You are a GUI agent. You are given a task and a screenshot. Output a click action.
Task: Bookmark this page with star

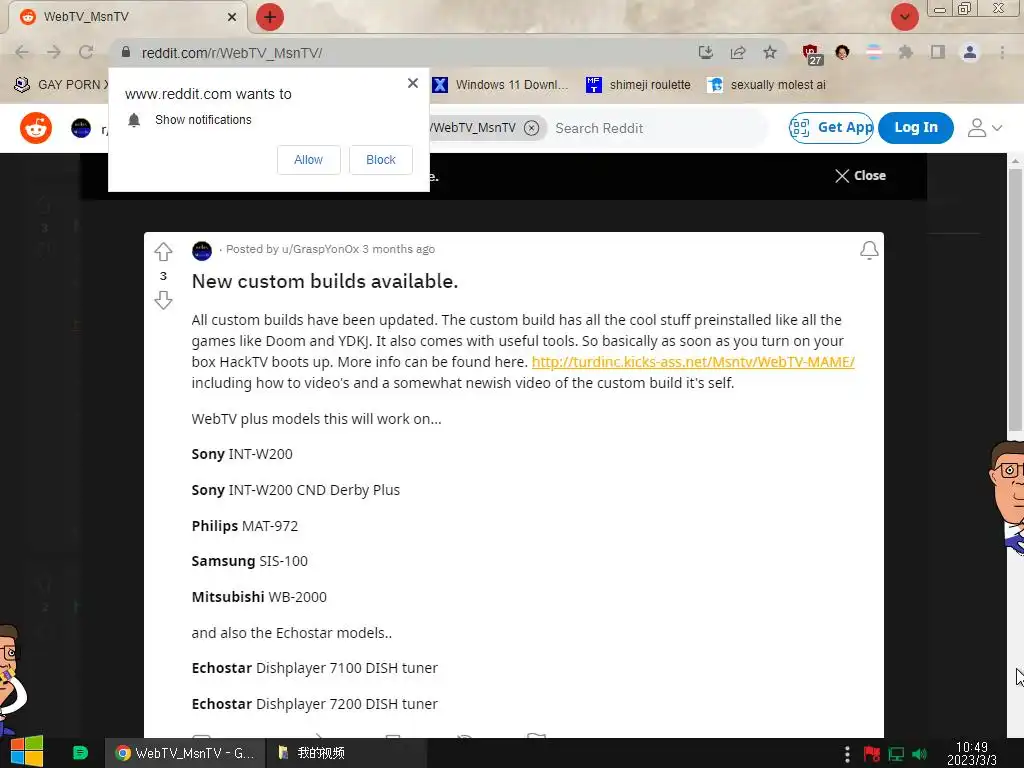770,52
